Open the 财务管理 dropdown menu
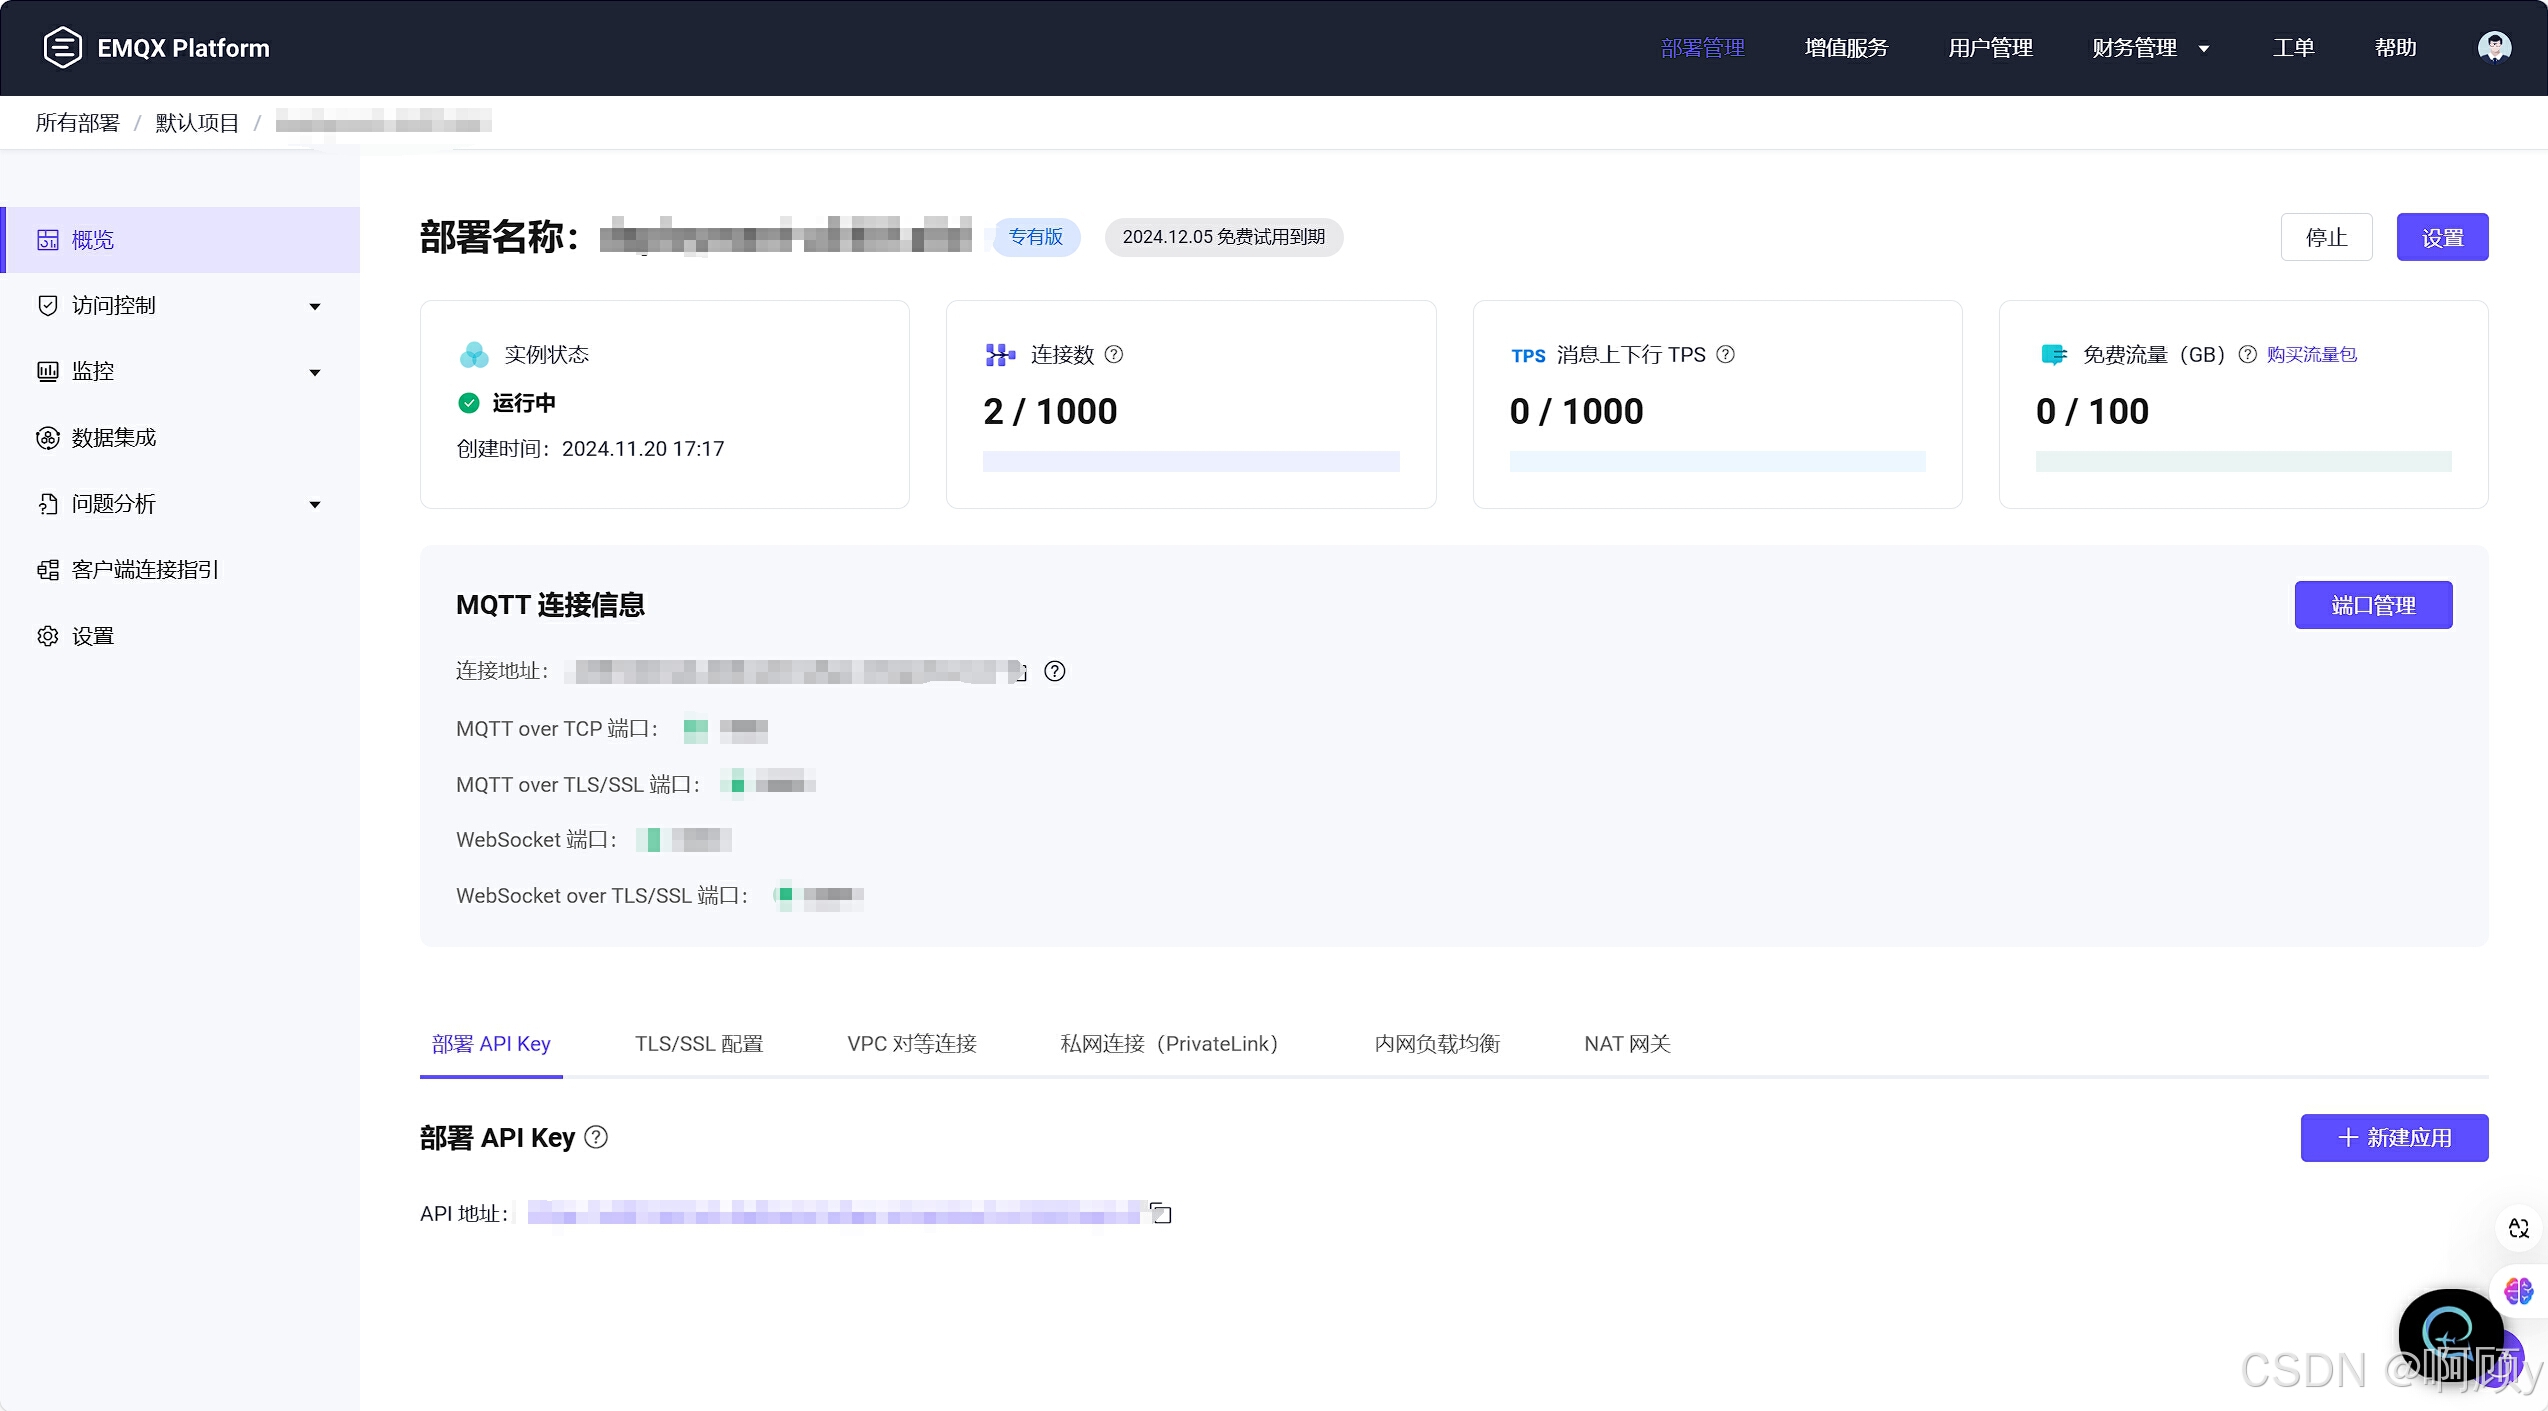This screenshot has height=1411, width=2548. (2150, 48)
